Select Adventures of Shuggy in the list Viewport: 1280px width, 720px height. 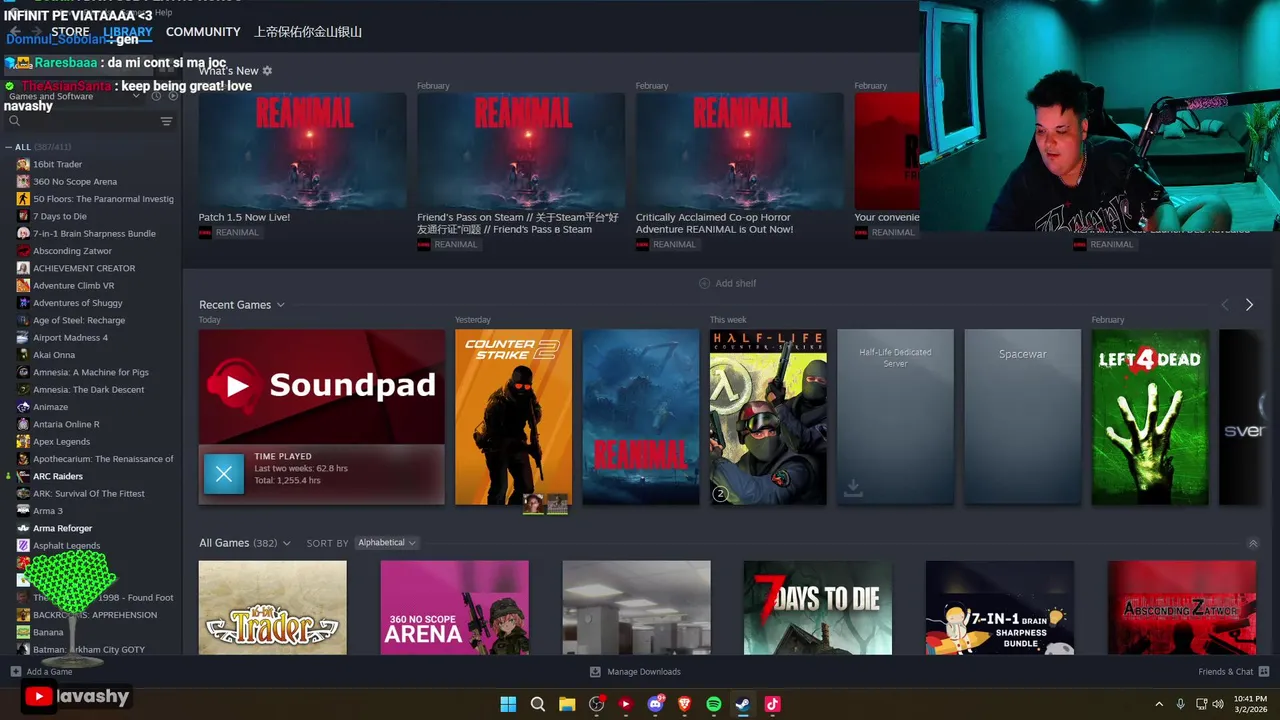(78, 303)
